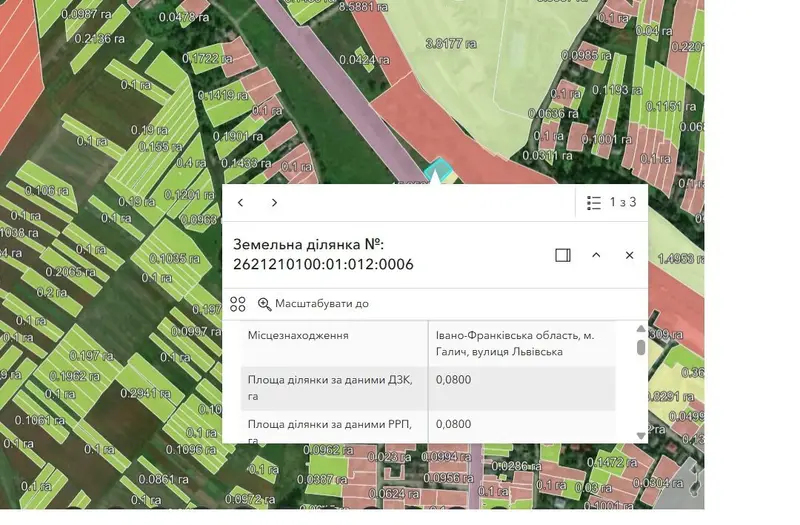Close the parcel info popup
The height and width of the screenshot is (525, 800).
click(x=630, y=255)
